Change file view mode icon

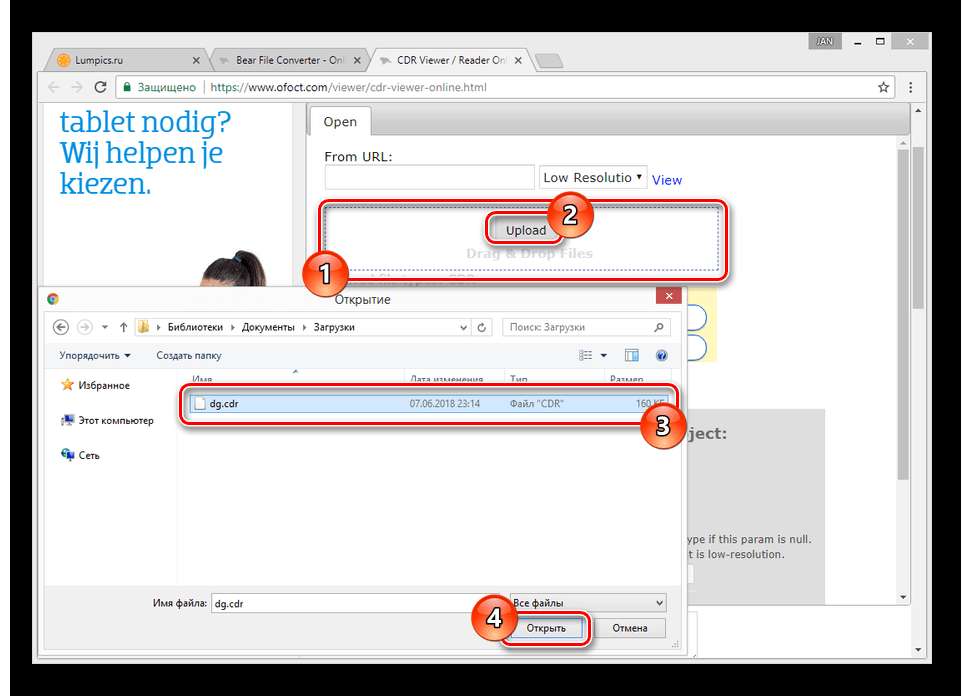[x=585, y=355]
